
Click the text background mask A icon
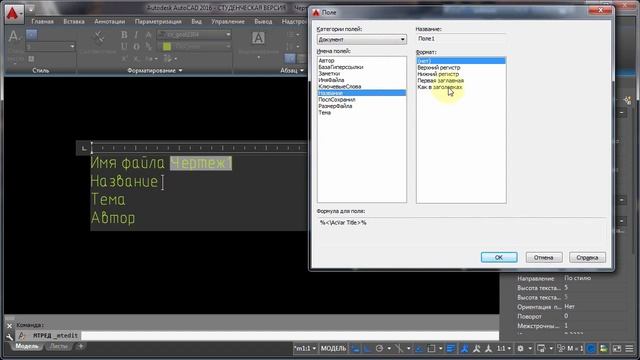point(258,38)
